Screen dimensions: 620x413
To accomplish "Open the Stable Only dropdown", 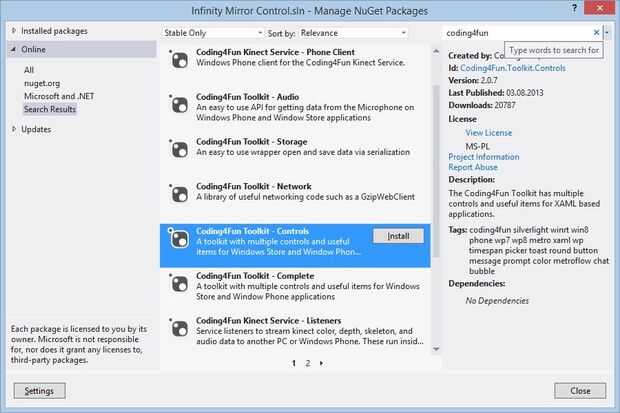I will pos(213,33).
